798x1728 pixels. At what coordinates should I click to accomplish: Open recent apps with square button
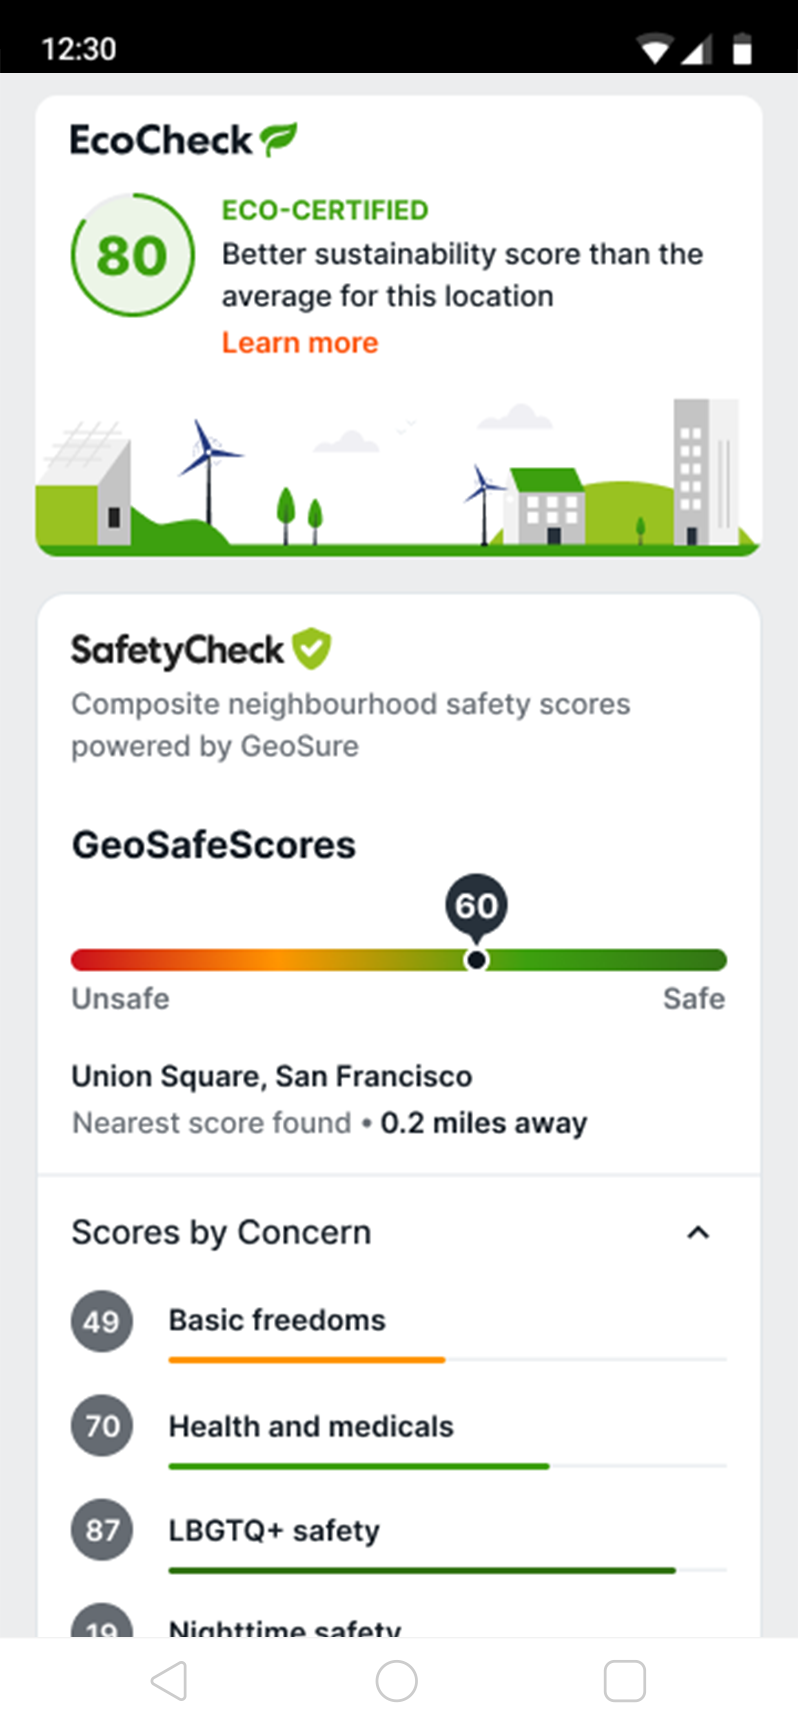(625, 1681)
